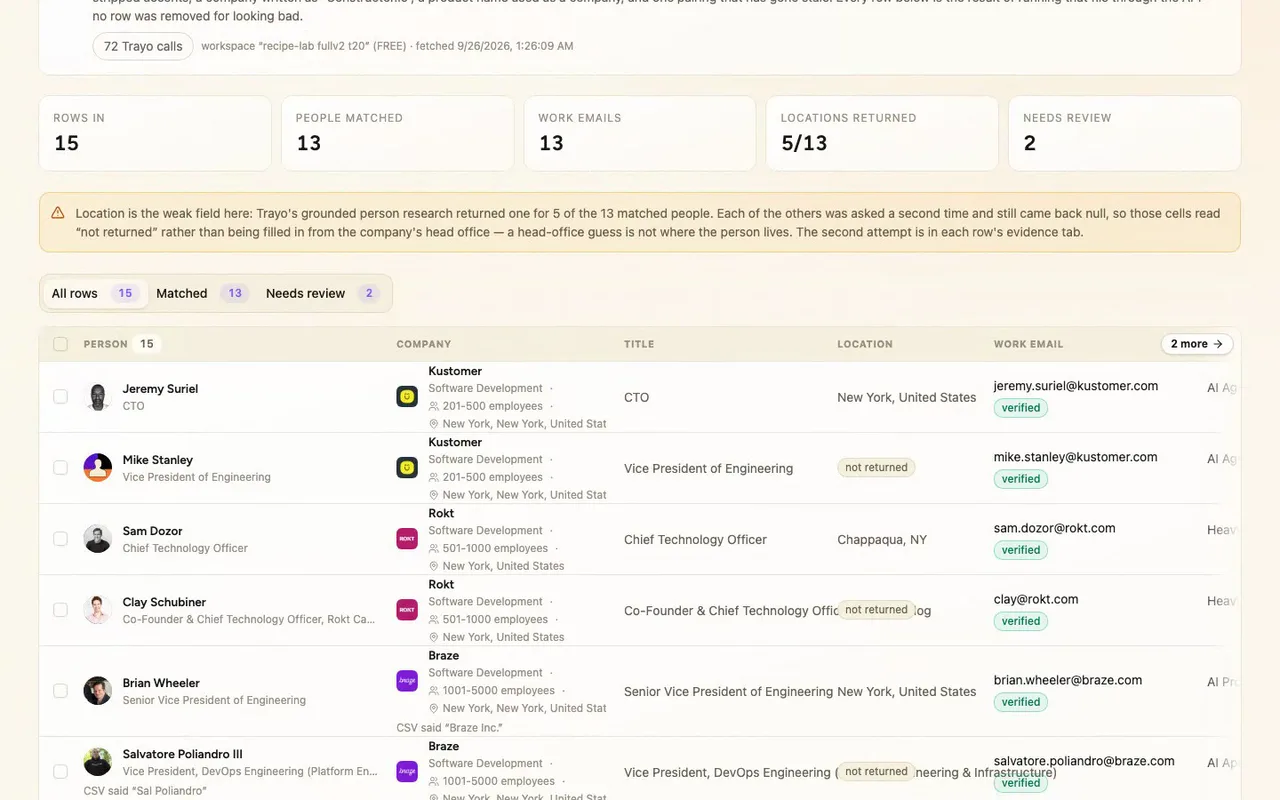Click the Braze logo in Brian Wheeler's row
1280x800 pixels.
(x=407, y=681)
